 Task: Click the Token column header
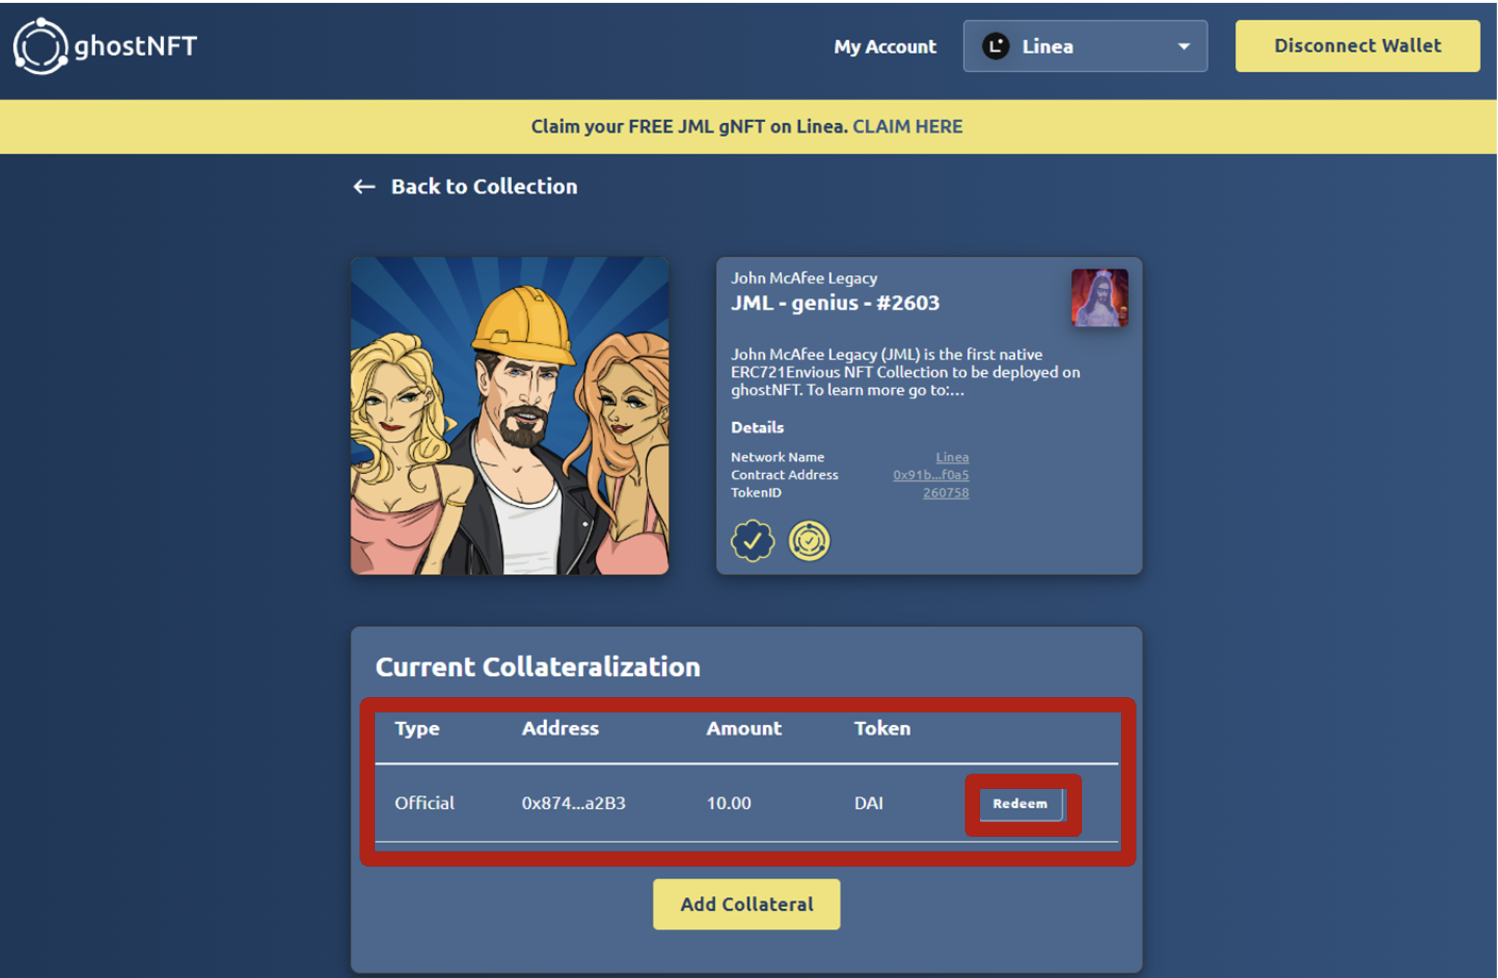point(882,728)
